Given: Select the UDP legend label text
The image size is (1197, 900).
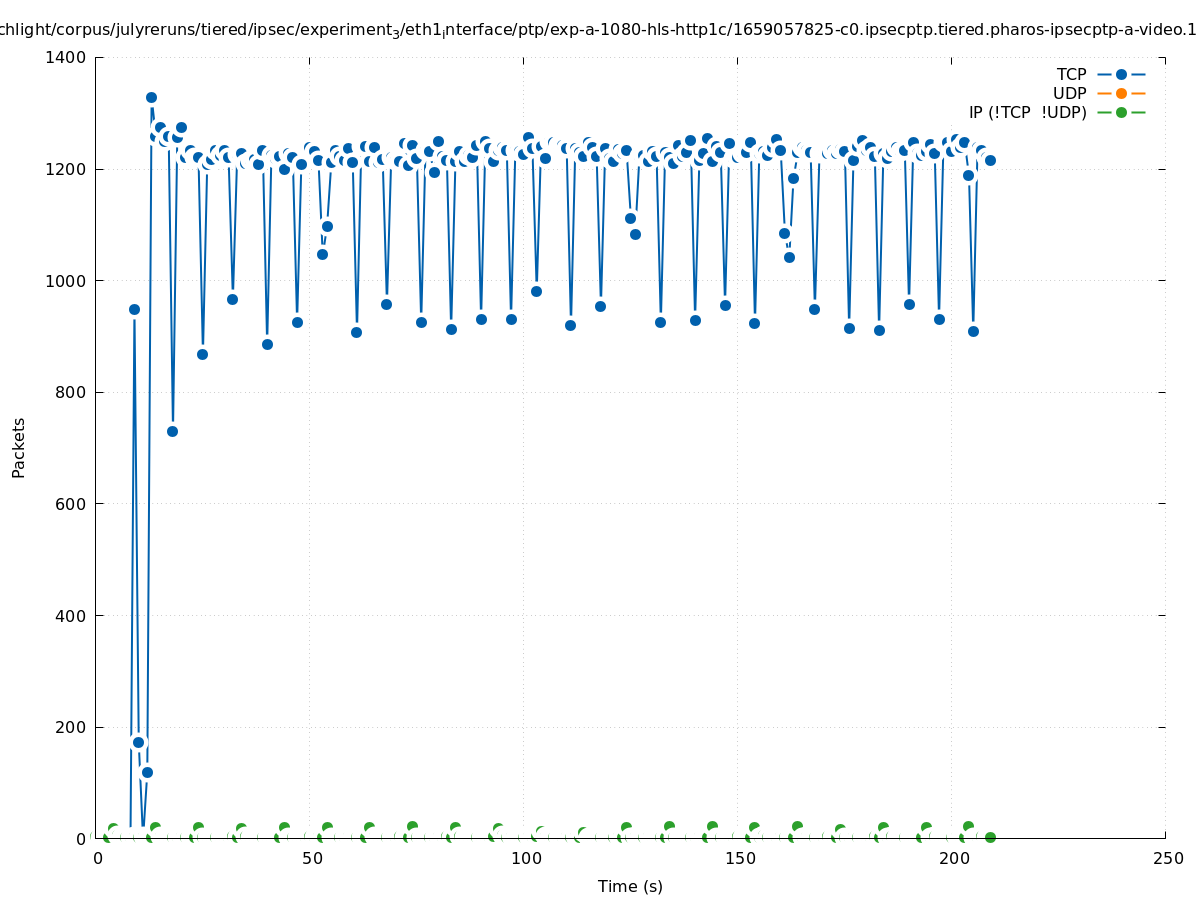Looking at the screenshot, I should 1069,93.
